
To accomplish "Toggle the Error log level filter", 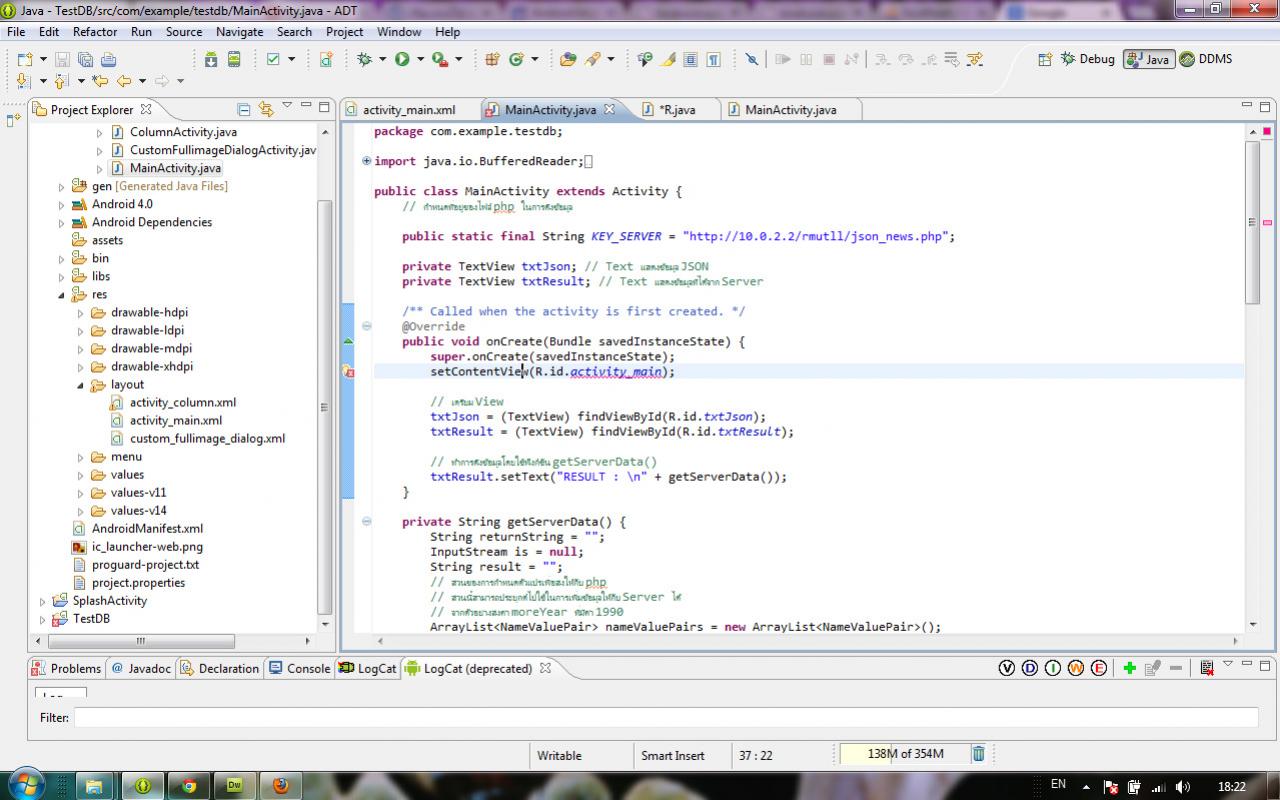I will (x=1099, y=668).
